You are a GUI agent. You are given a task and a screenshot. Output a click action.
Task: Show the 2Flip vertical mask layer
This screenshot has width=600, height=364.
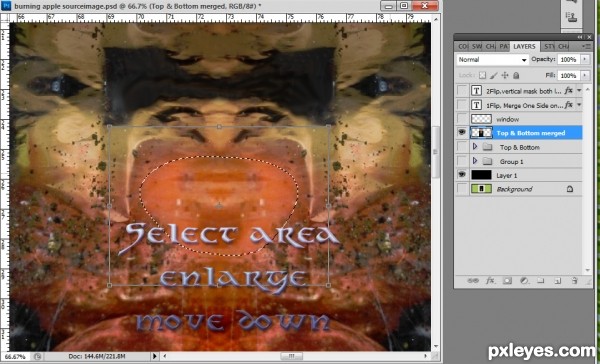[462, 91]
